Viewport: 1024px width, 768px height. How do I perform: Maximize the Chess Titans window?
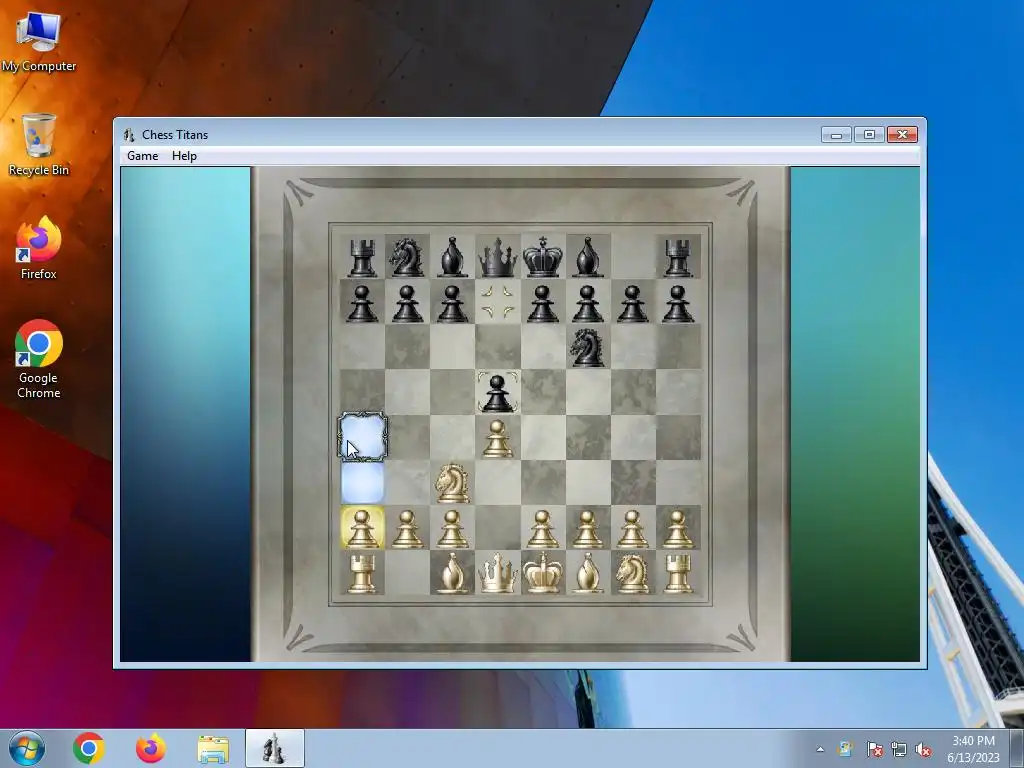869,135
